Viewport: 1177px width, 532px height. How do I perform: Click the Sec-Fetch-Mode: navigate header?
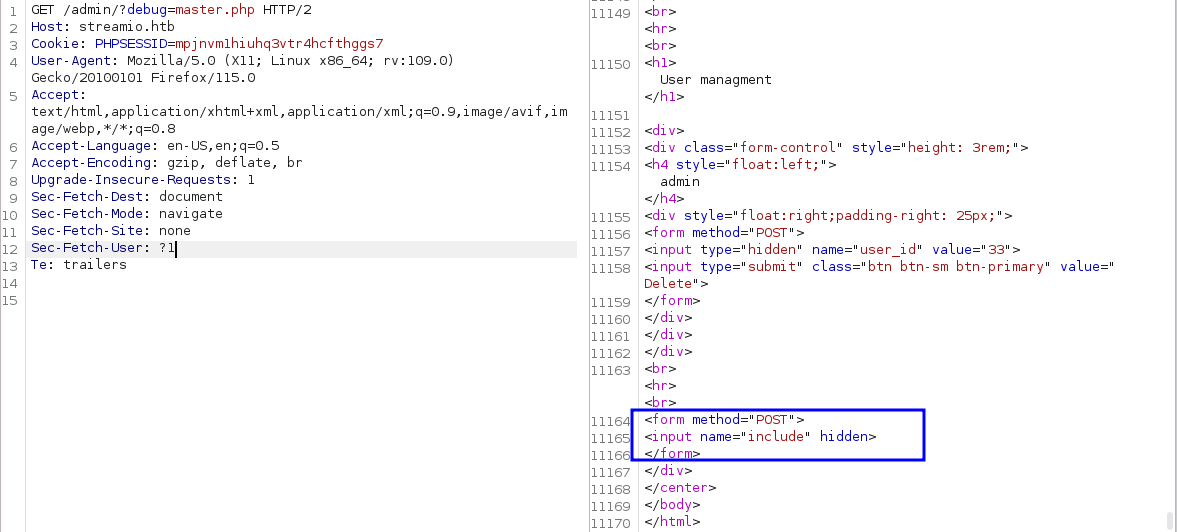[127, 214]
